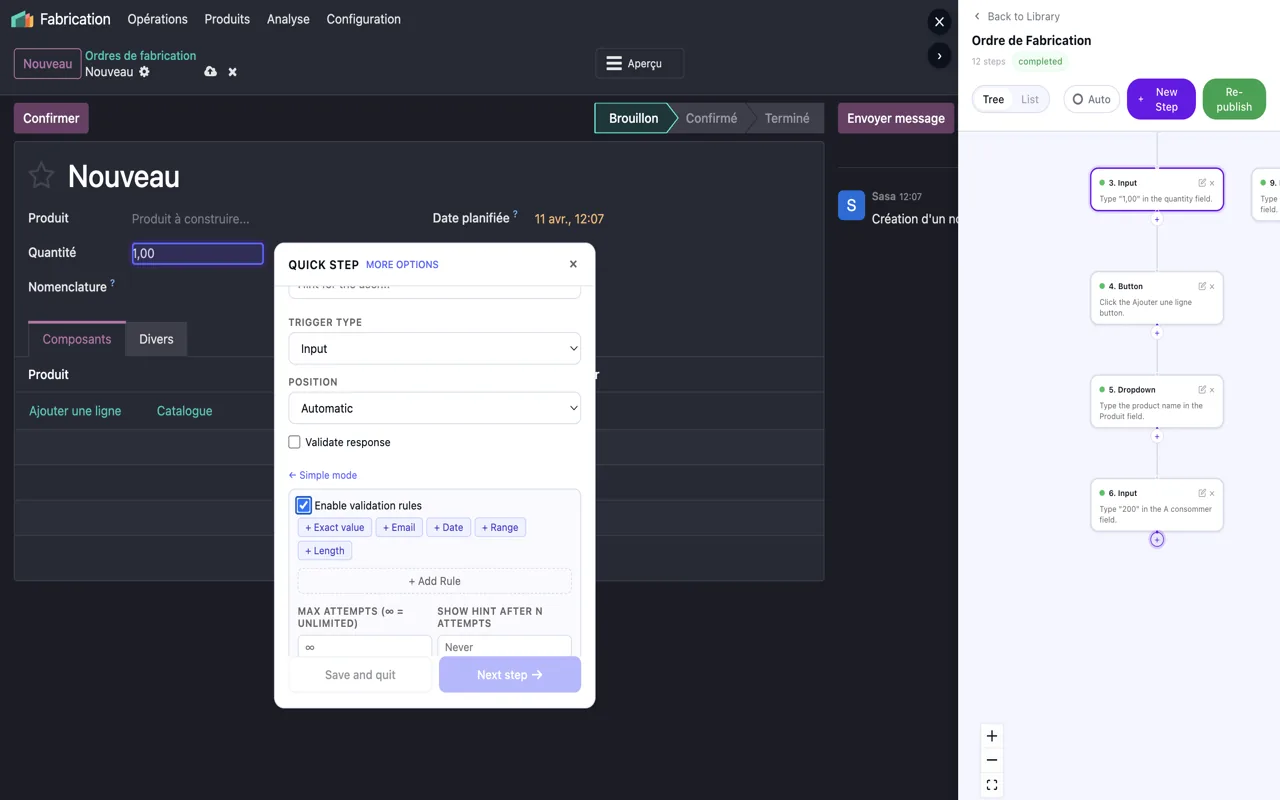The width and height of the screenshot is (1280, 800).
Task: Edit step 6 Input using its pencil icon
Action: click(1202, 493)
